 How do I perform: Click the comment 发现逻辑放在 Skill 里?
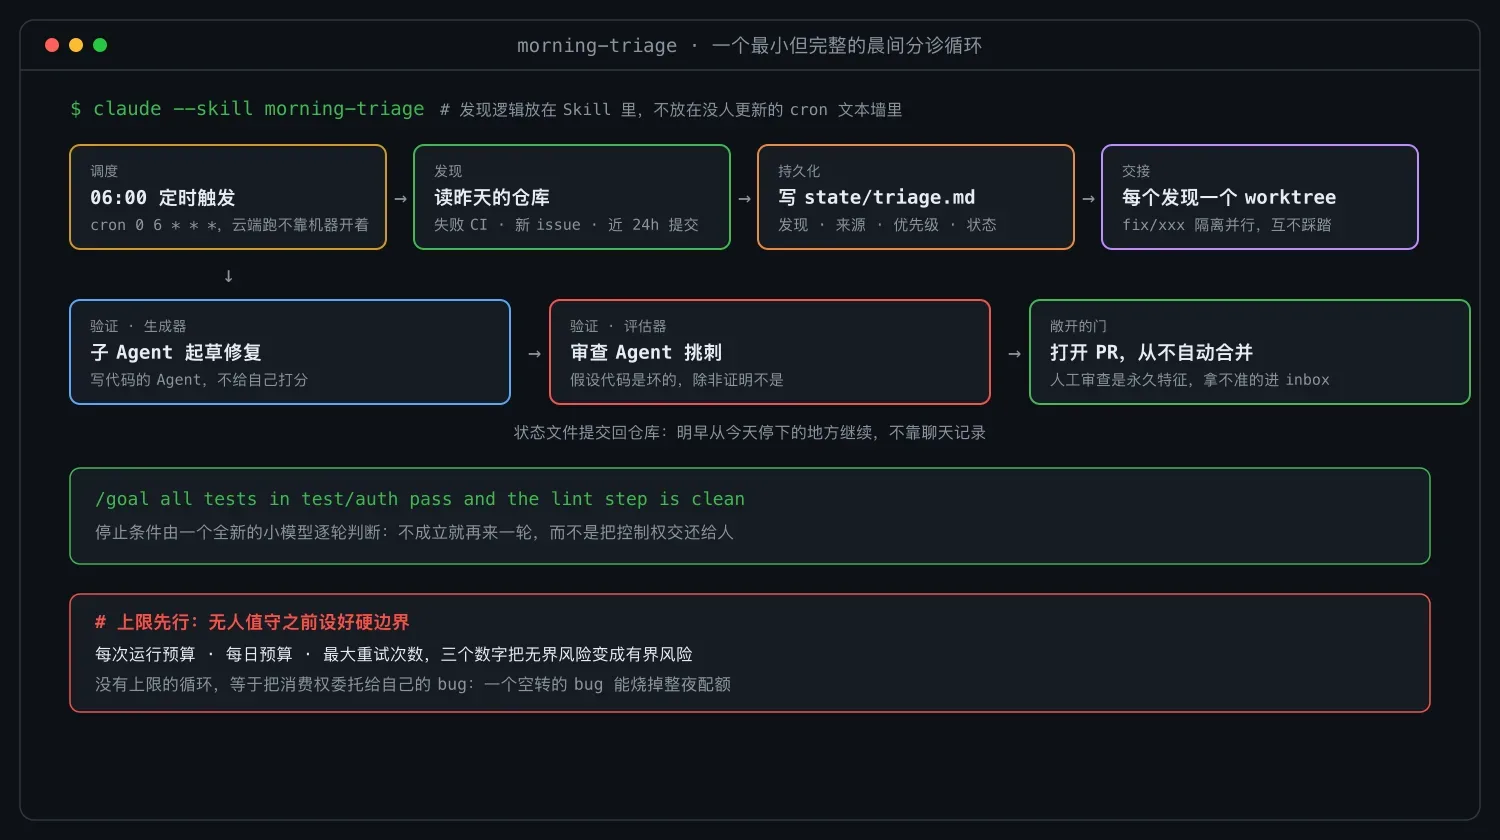pyautogui.click(x=671, y=110)
